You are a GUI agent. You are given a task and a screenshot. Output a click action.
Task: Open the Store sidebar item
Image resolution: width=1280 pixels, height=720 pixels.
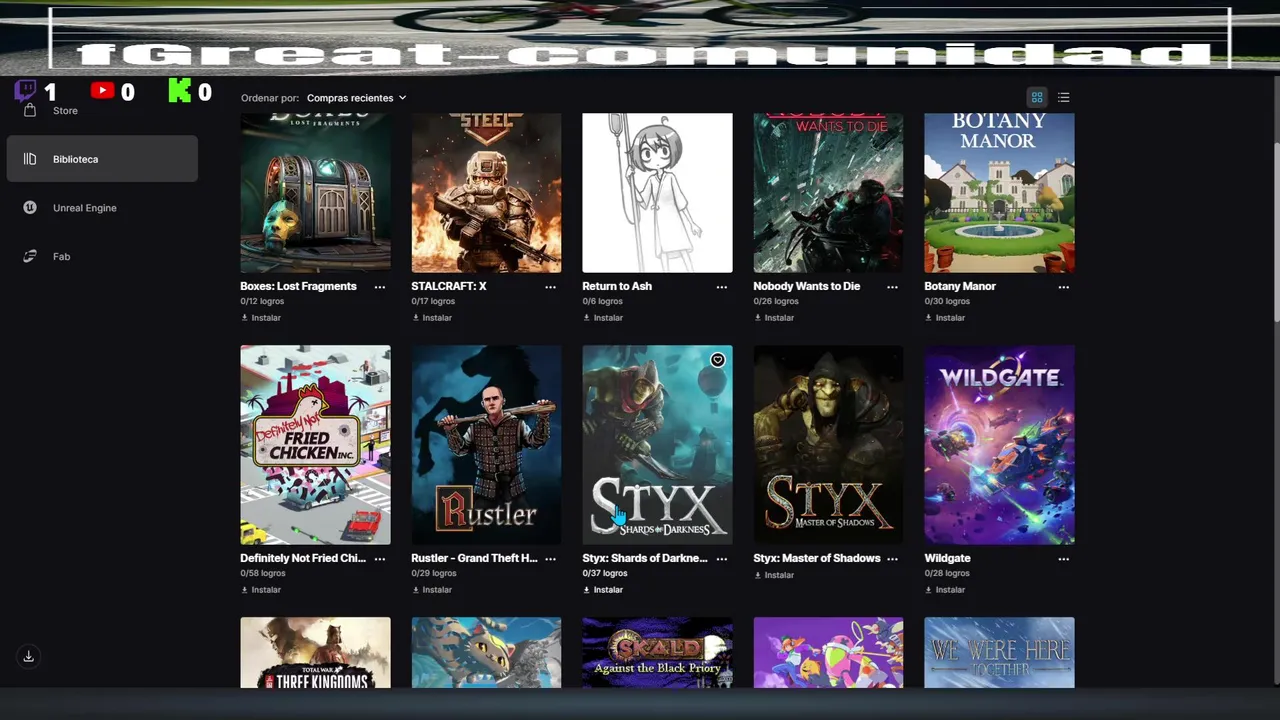pyautogui.click(x=102, y=110)
